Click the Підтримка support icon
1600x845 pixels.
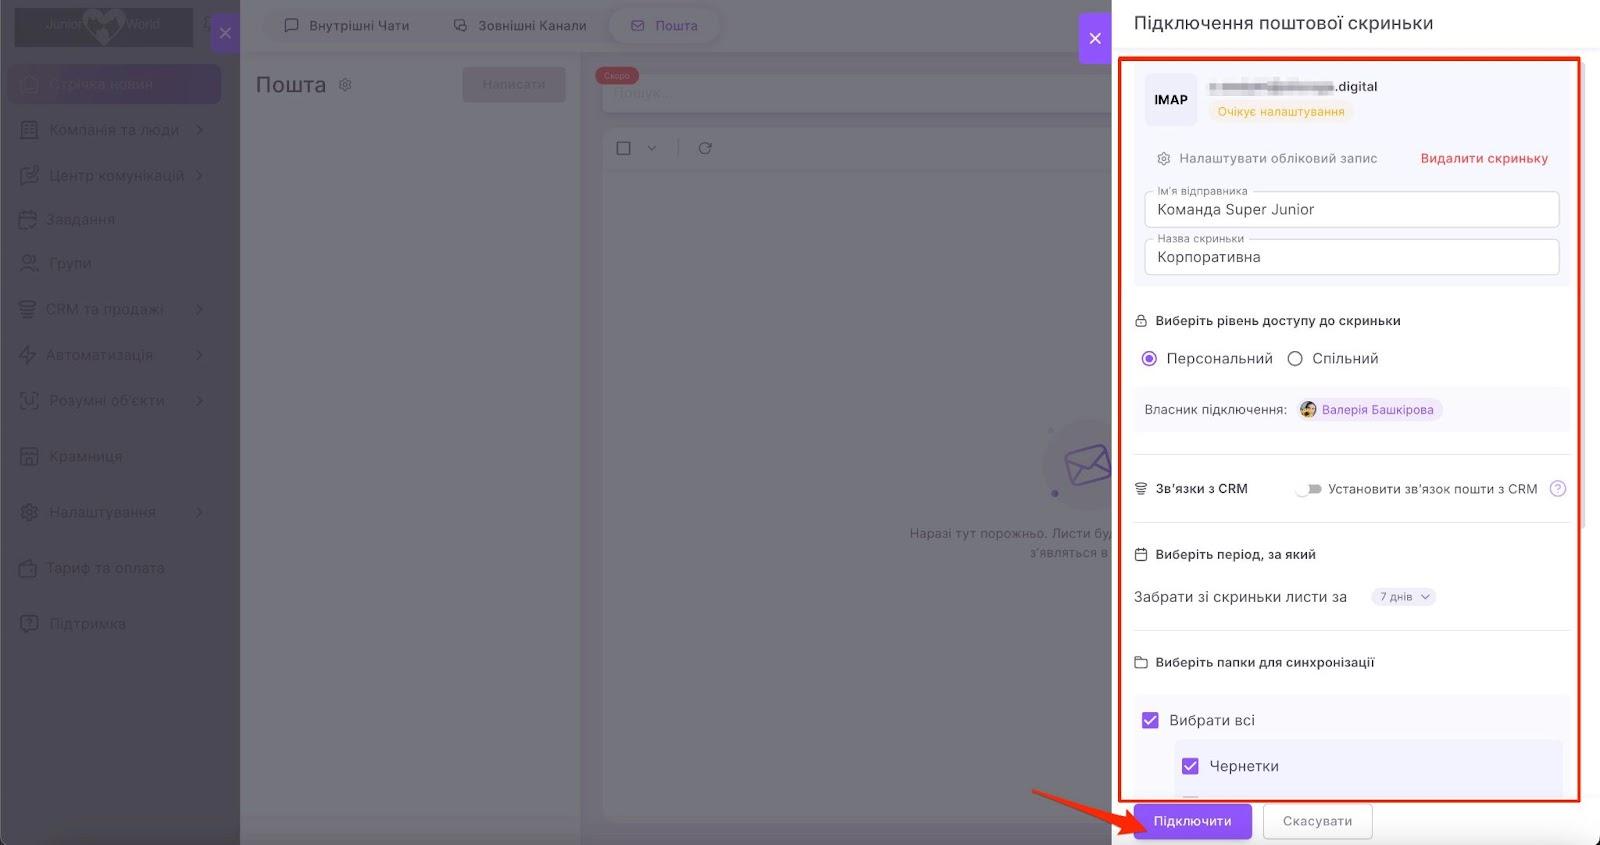29,624
